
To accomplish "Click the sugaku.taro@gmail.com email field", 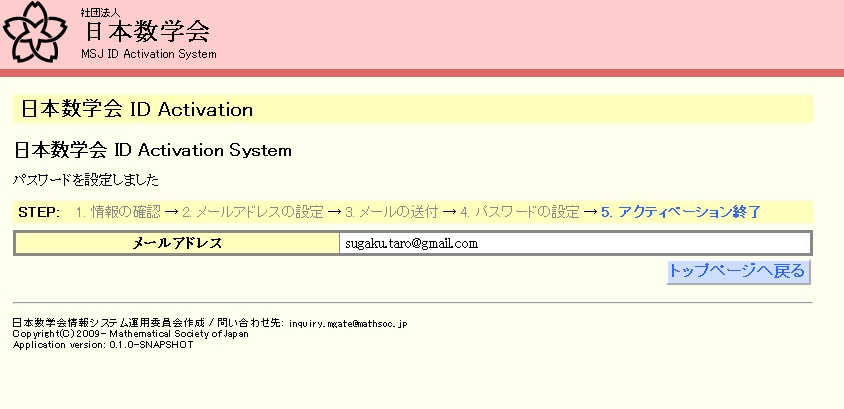I will (x=574, y=243).
